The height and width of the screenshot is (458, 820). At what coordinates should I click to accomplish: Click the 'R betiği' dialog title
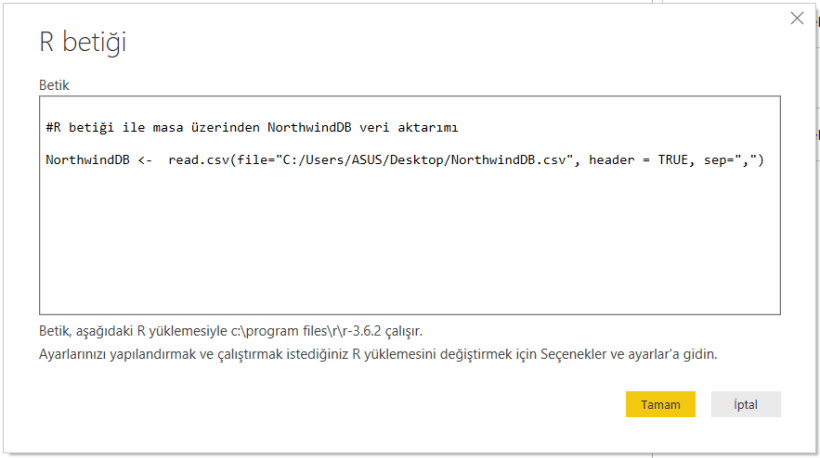83,42
